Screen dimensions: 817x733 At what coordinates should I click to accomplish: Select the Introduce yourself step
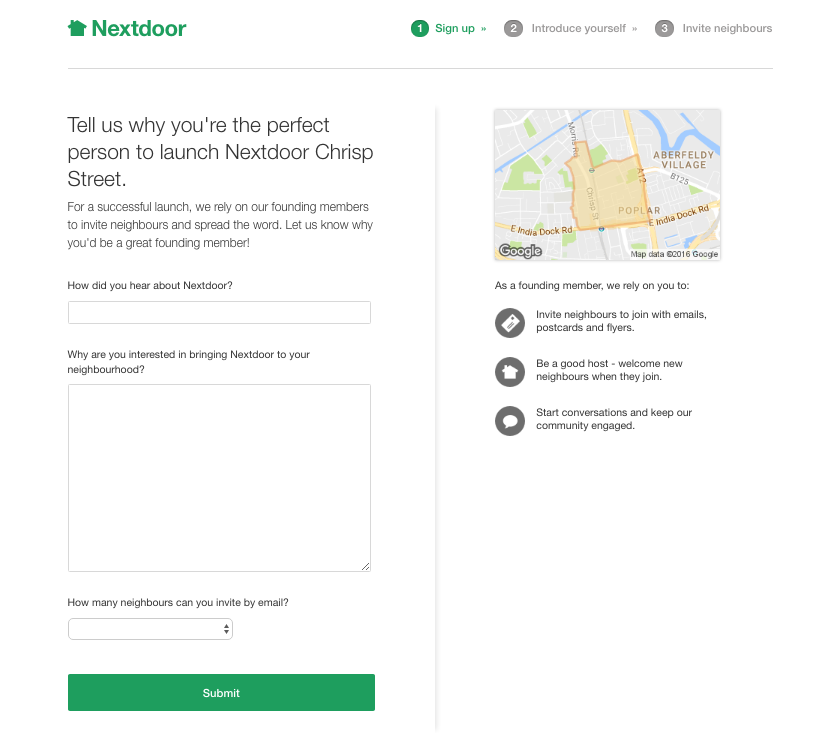[x=578, y=29]
